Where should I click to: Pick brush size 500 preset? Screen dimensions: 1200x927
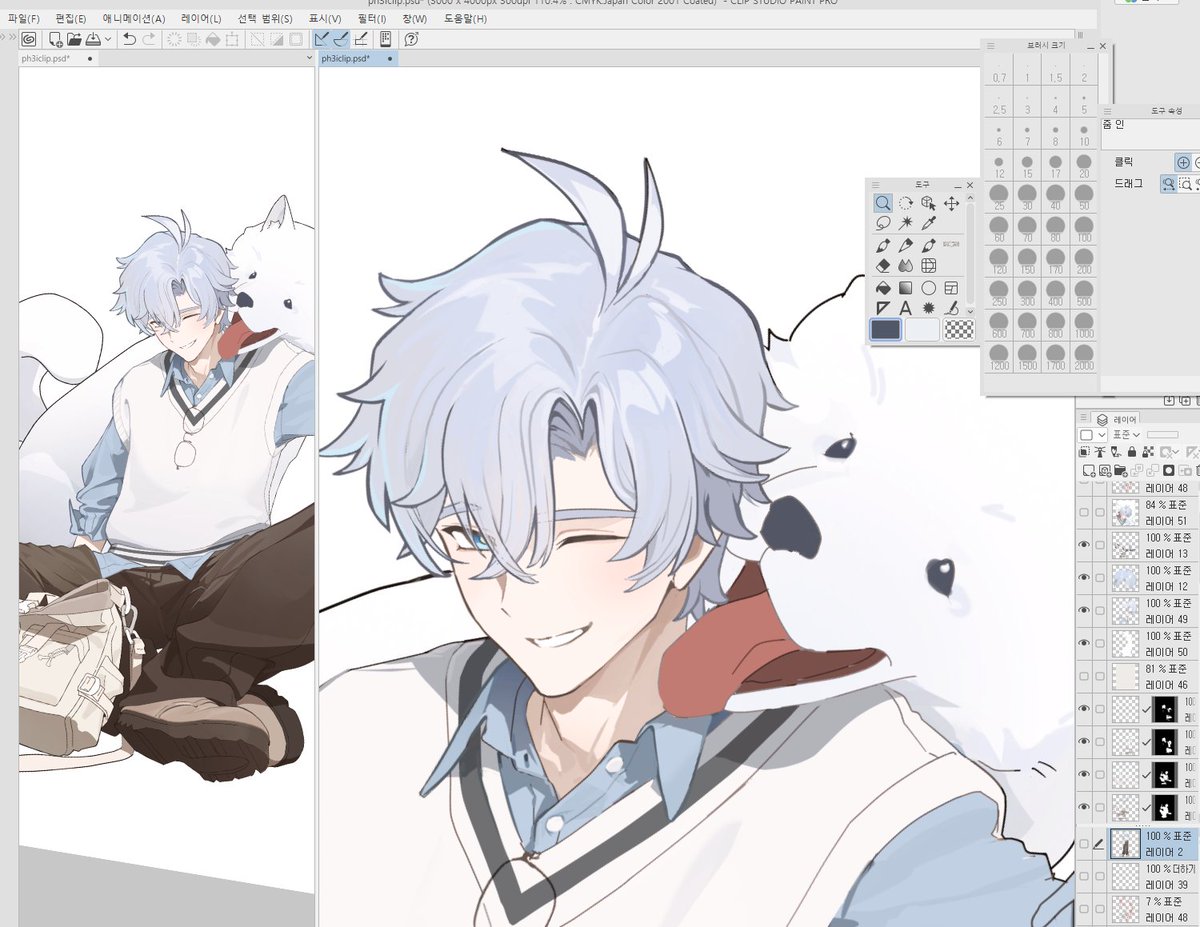click(1084, 292)
